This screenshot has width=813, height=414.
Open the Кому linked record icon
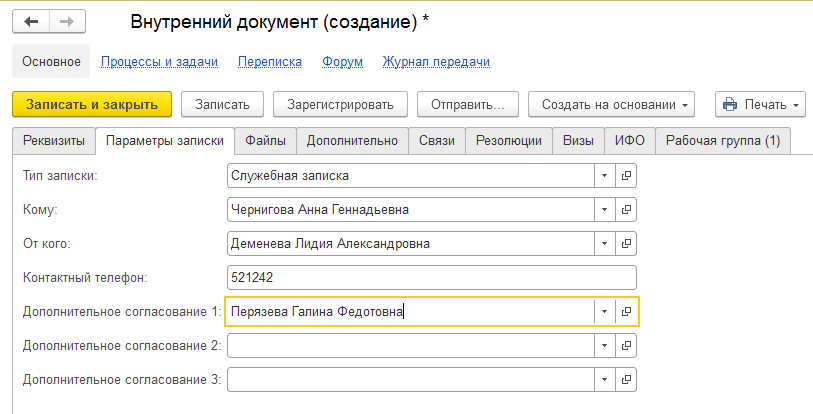coord(626,210)
